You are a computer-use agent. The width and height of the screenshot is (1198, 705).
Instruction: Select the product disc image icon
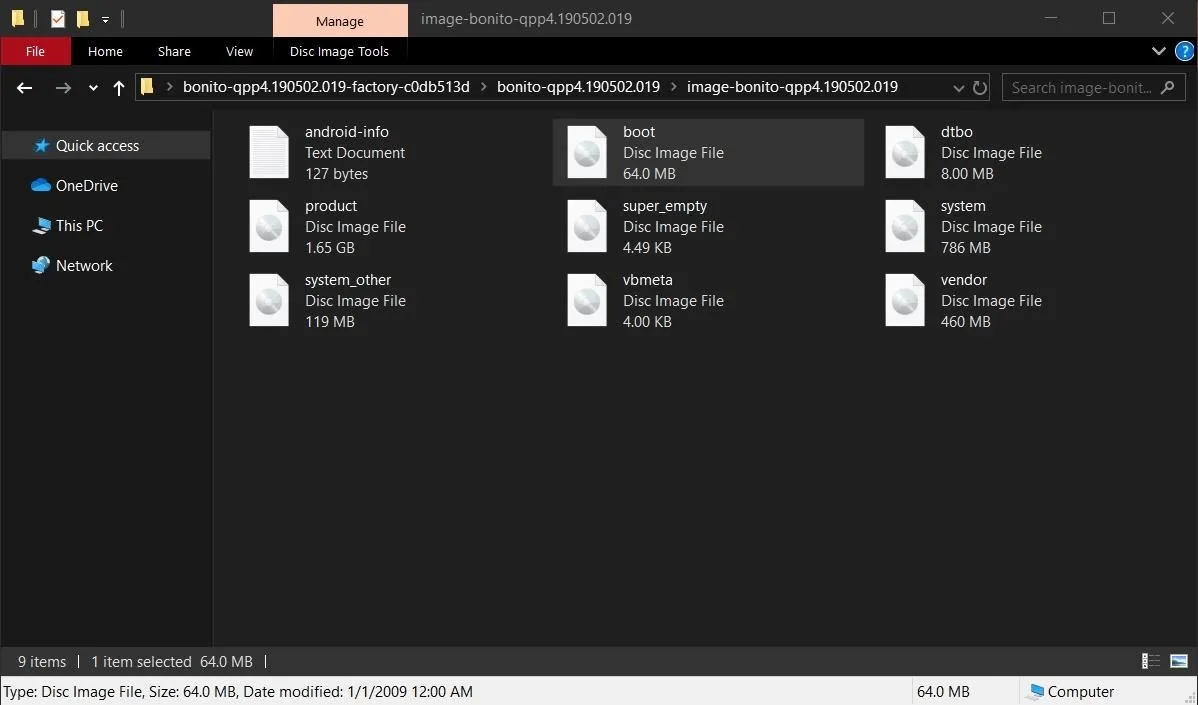[269, 226]
